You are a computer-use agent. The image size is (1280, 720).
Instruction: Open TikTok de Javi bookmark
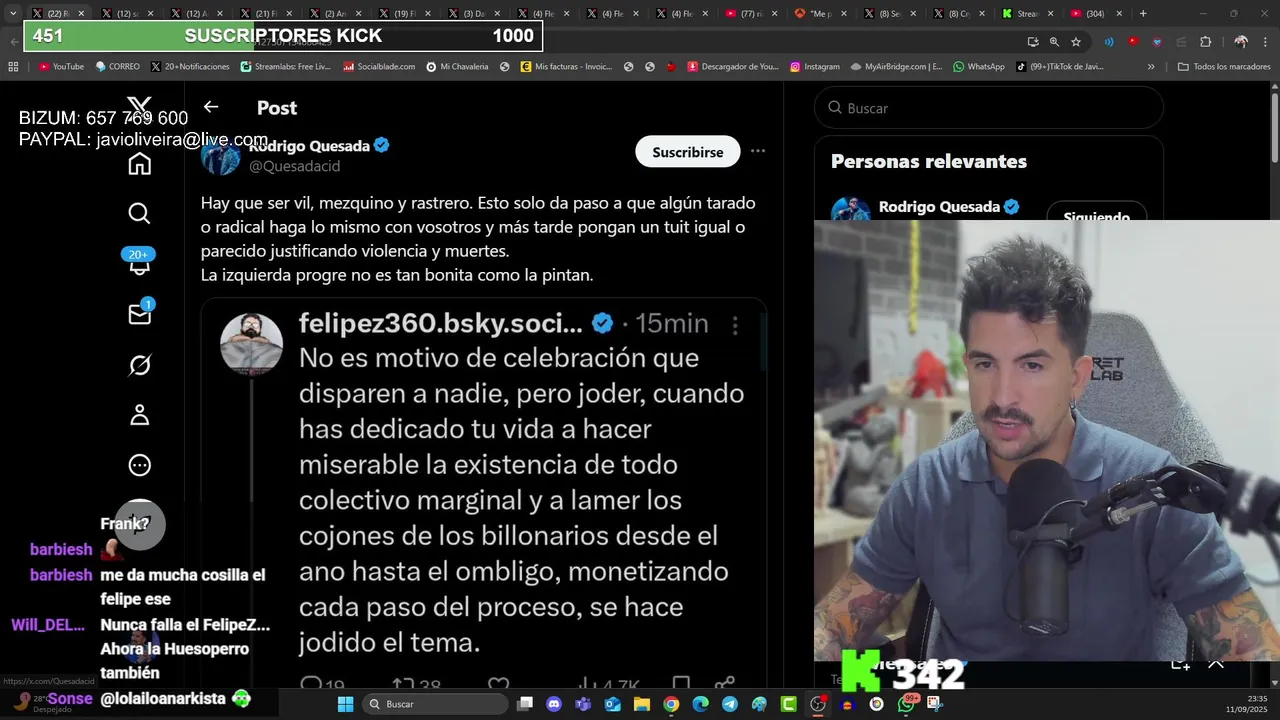[1059, 66]
